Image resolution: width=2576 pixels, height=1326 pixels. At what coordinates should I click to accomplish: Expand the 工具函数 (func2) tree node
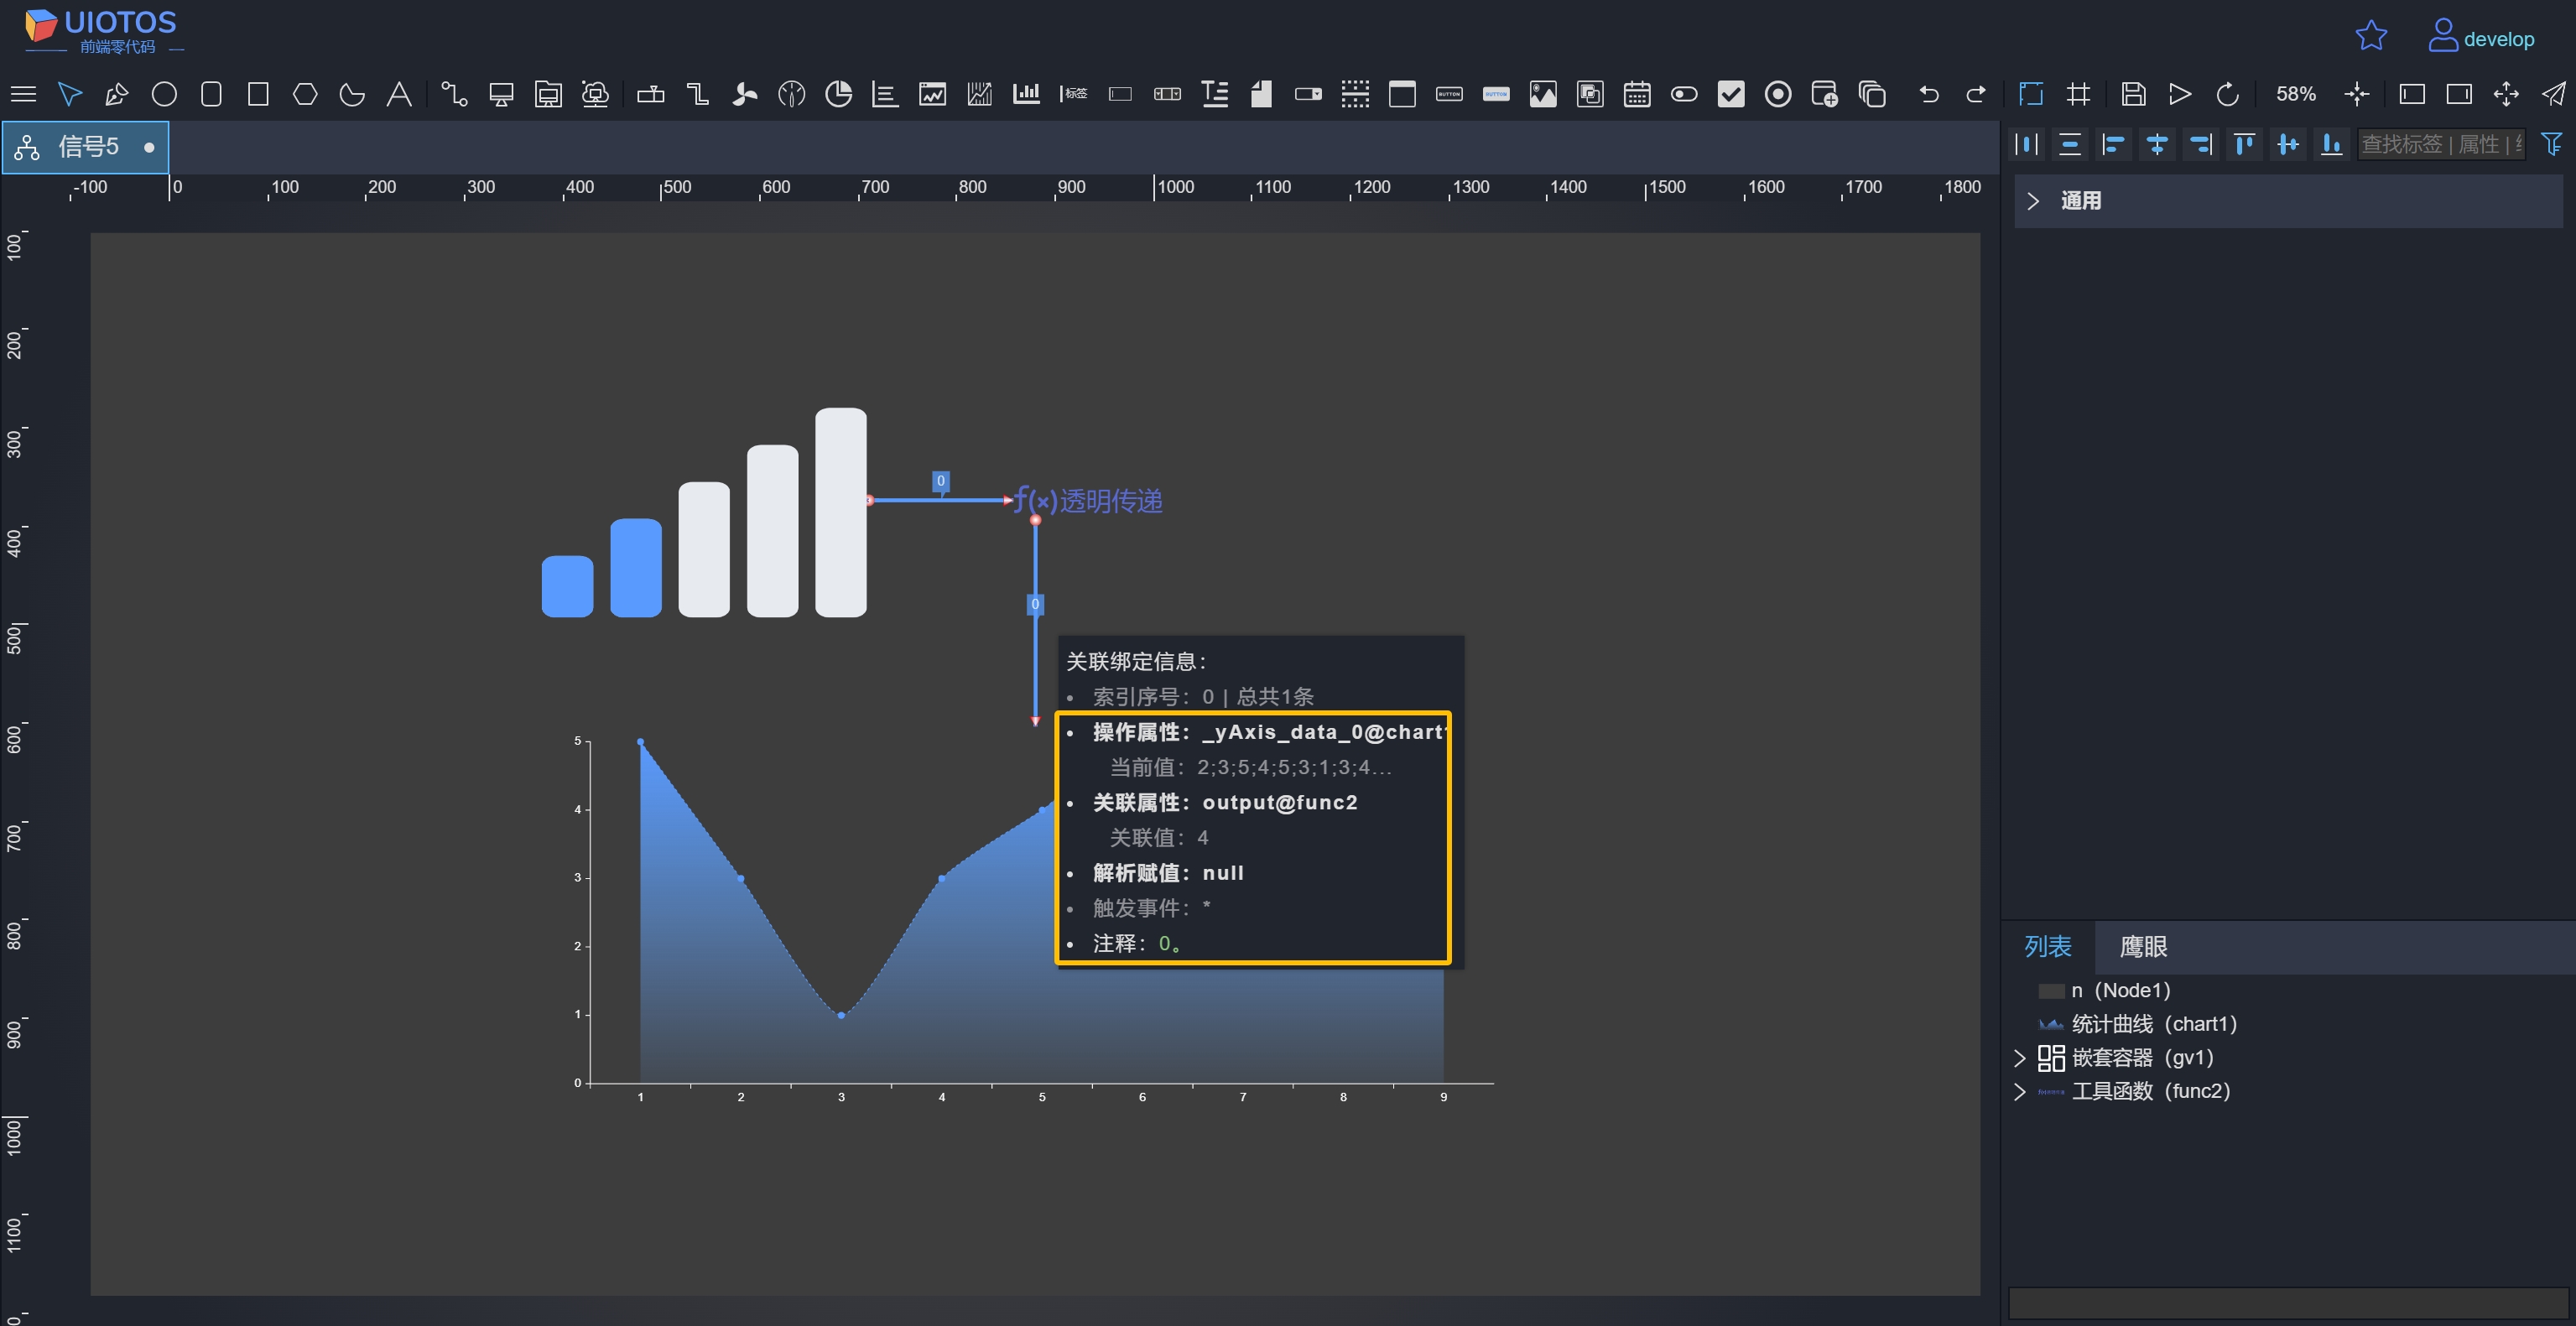[x=2019, y=1091]
